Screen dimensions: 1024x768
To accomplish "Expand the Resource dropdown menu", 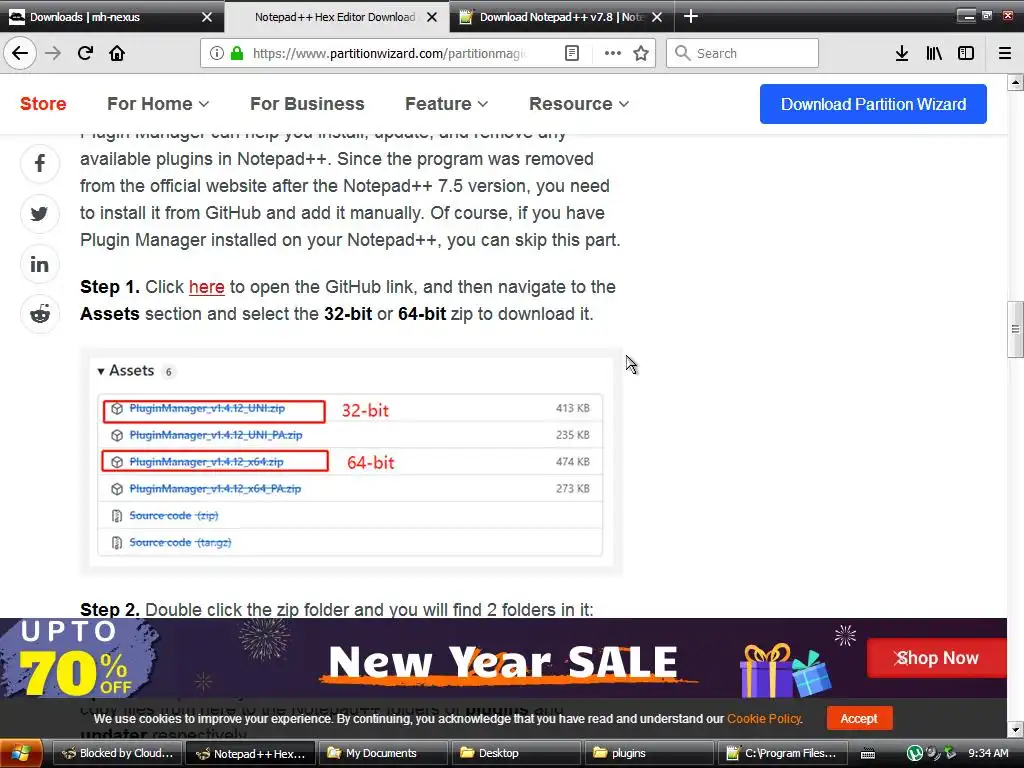I will (x=579, y=104).
